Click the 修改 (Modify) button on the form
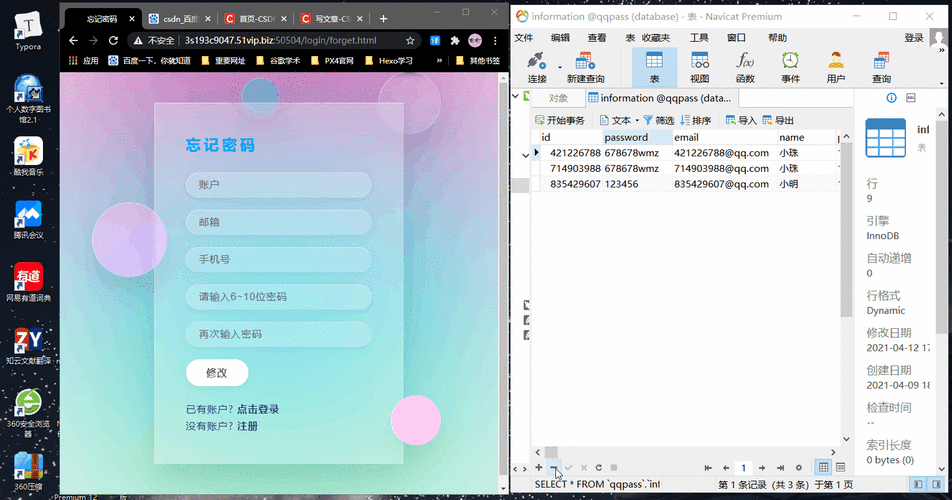The width and height of the screenshot is (952, 500). tap(216, 373)
